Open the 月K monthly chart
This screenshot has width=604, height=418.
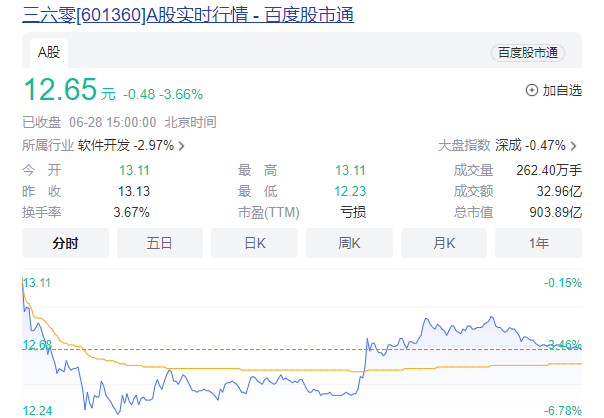(444, 243)
